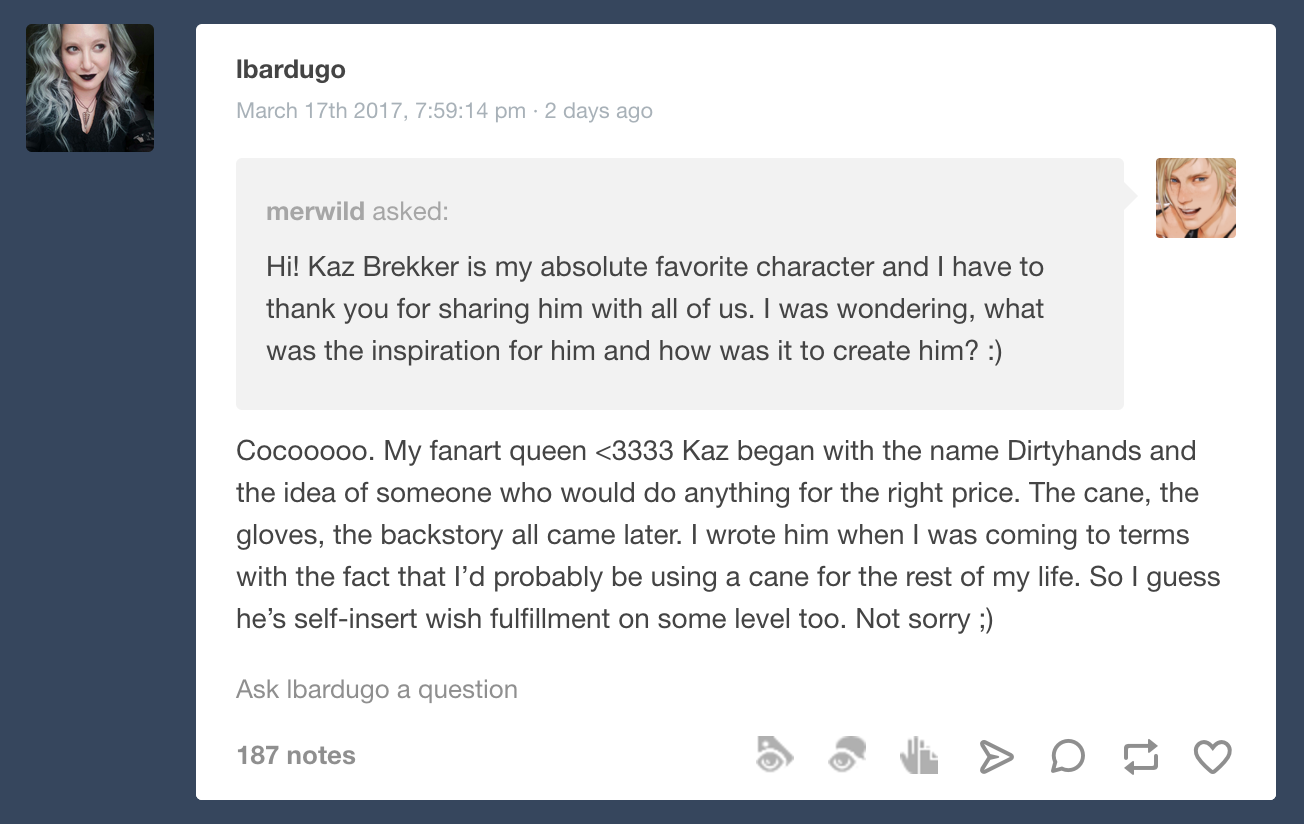Click the heart icon to like post
1304x824 pixels.
tap(1212, 757)
